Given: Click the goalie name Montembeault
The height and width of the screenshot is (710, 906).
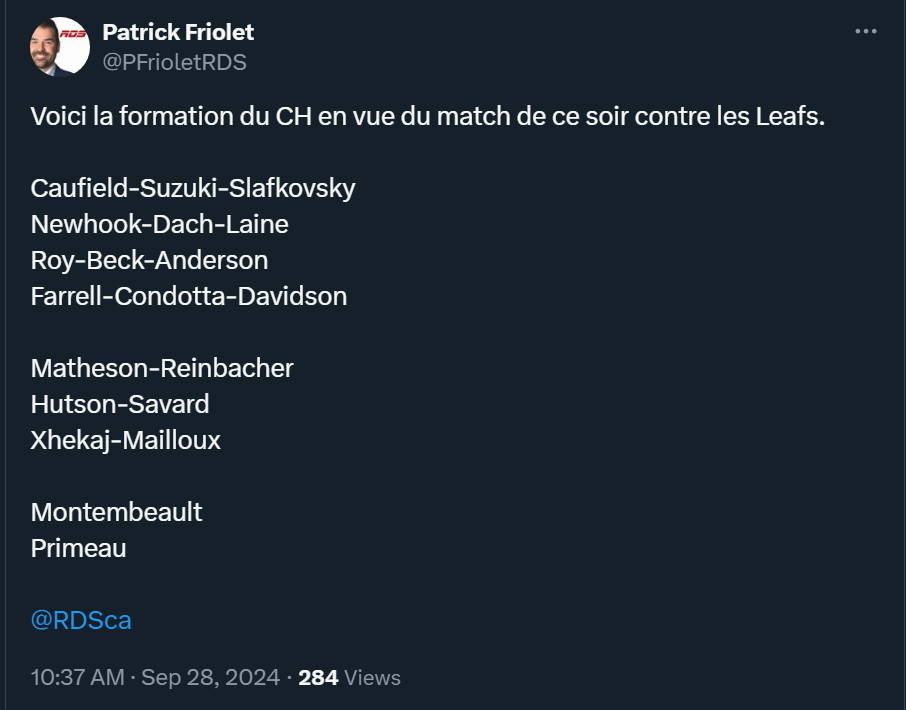Looking at the screenshot, I should [117, 512].
